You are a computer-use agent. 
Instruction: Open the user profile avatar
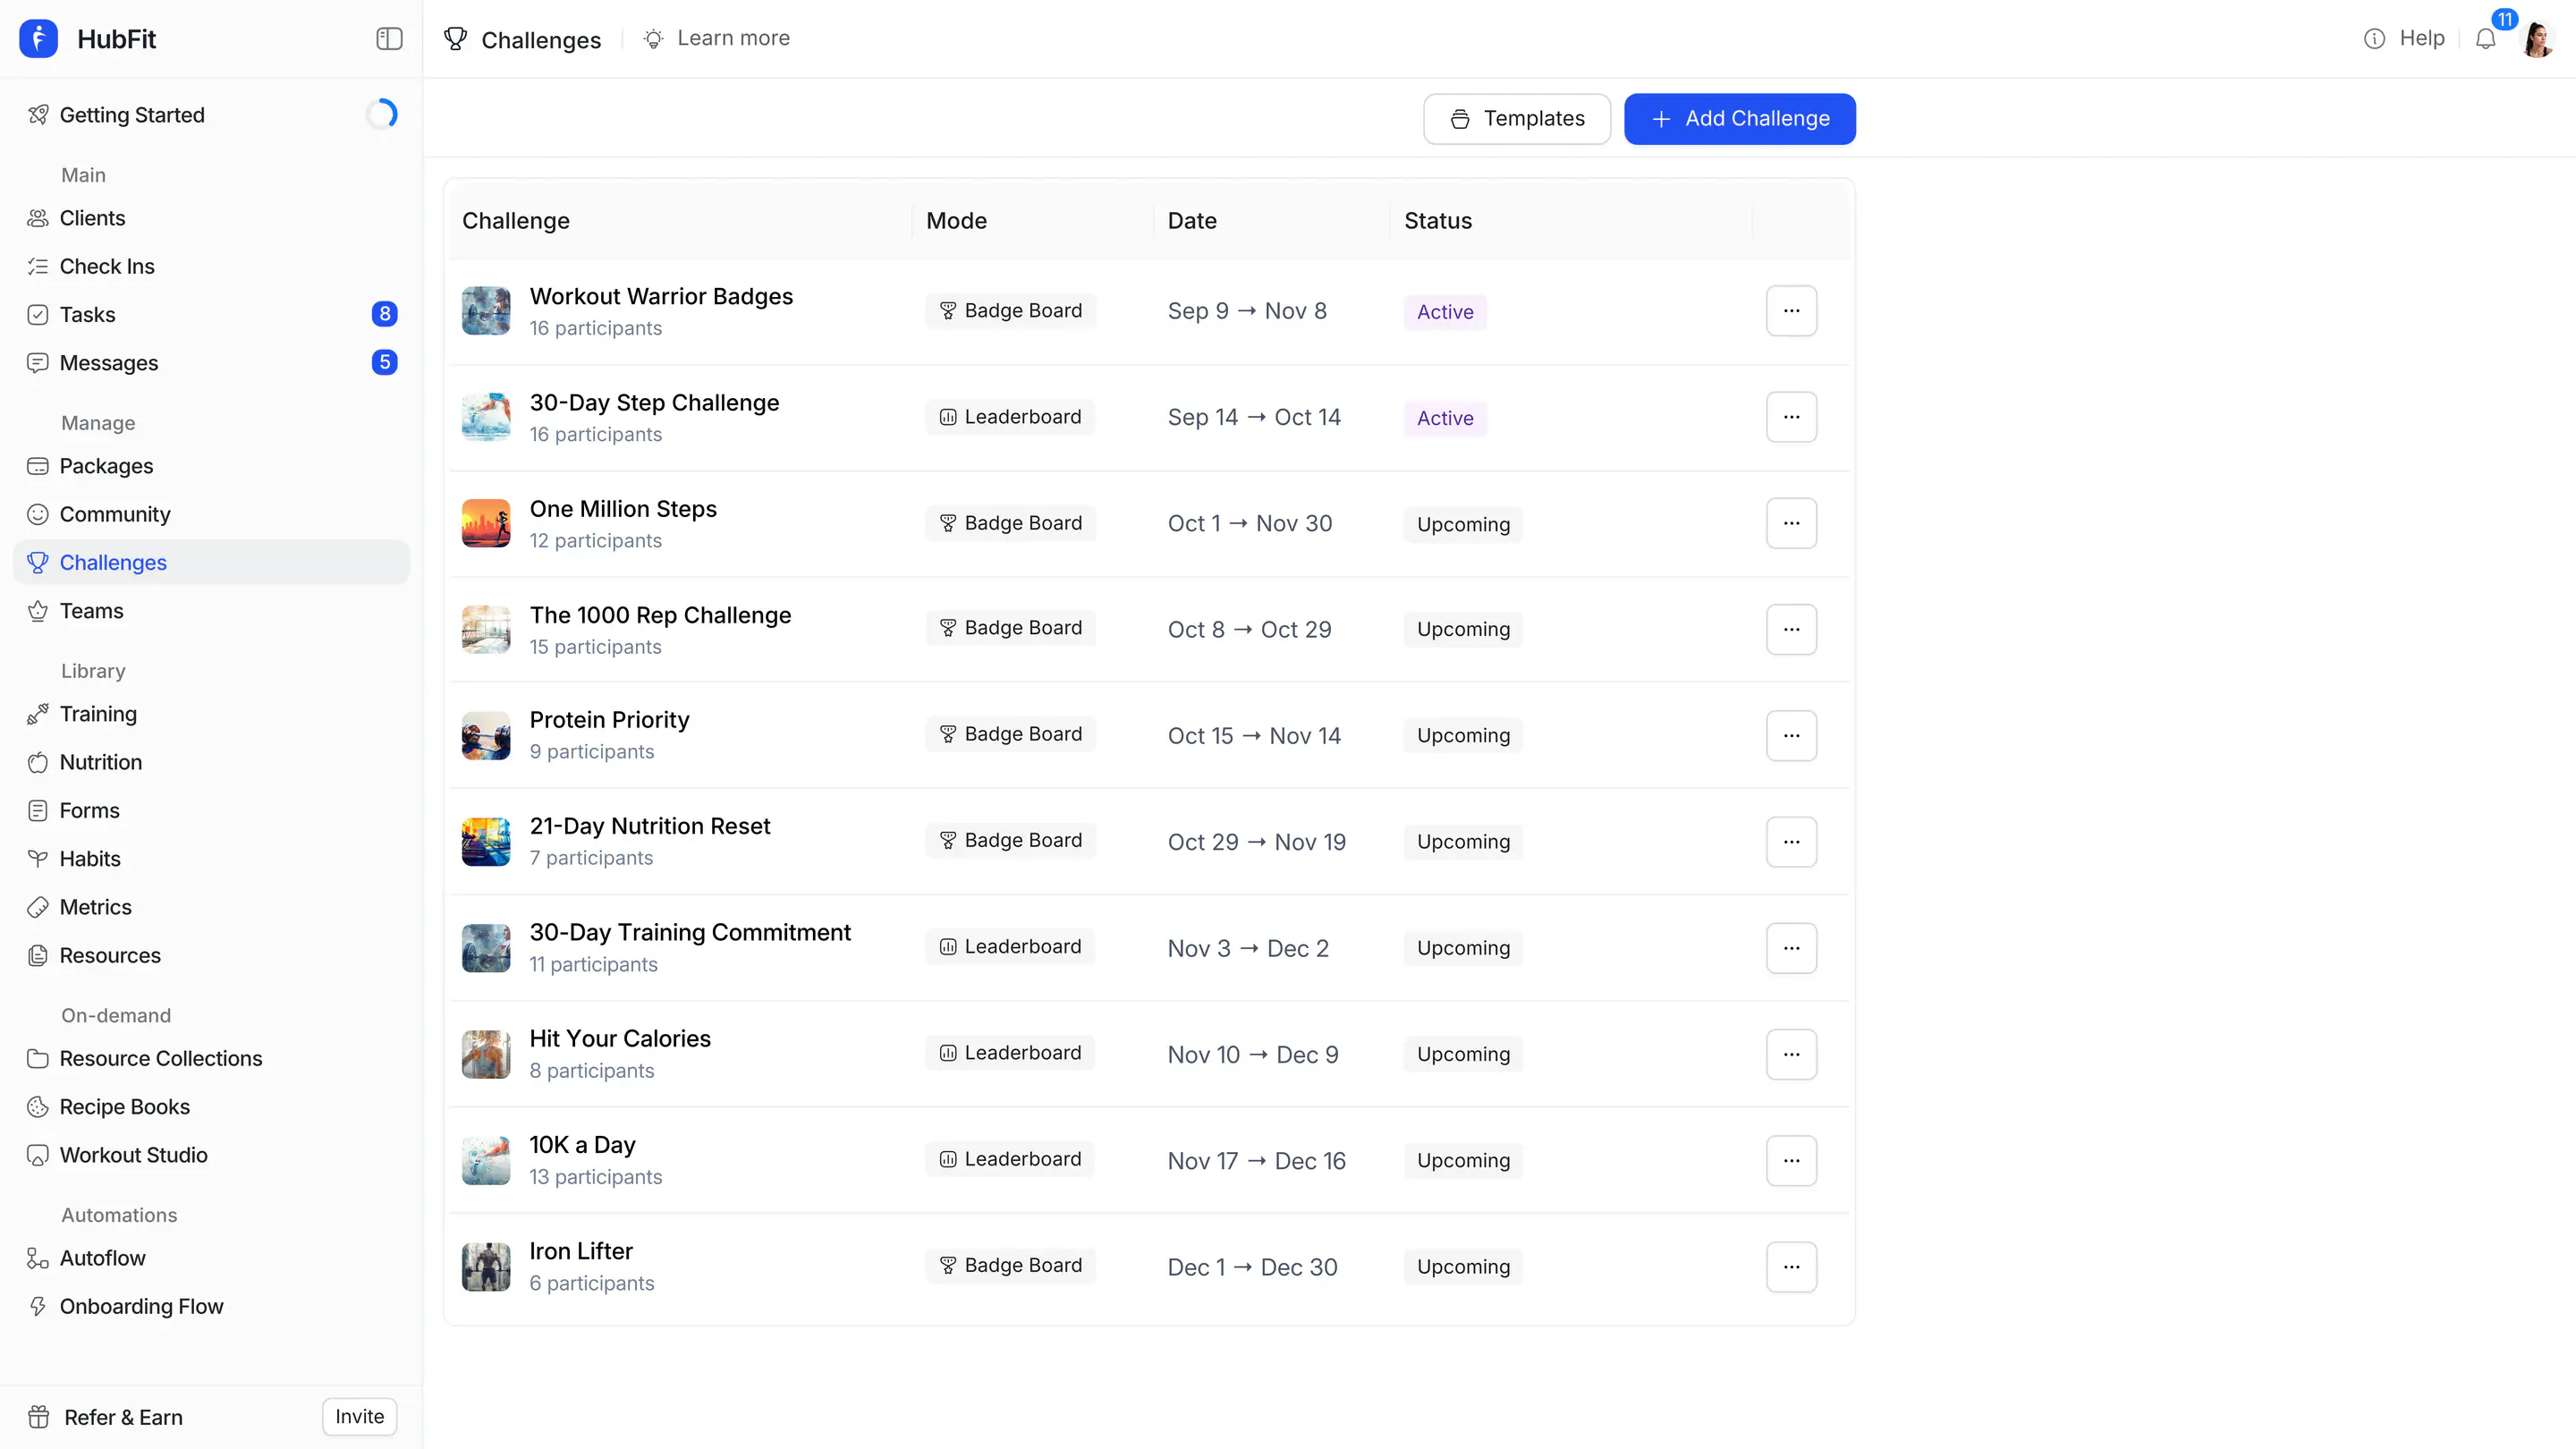click(2537, 39)
